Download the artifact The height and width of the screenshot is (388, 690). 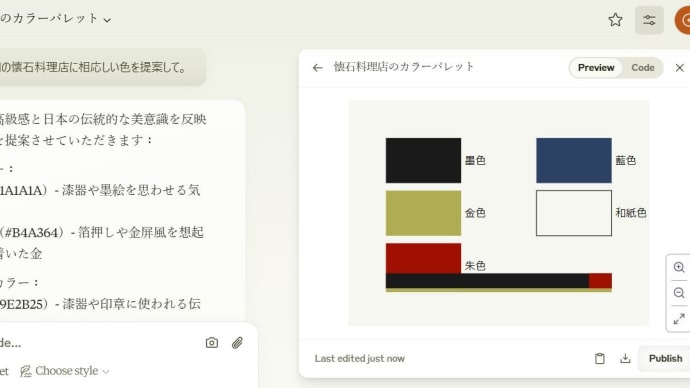625,359
